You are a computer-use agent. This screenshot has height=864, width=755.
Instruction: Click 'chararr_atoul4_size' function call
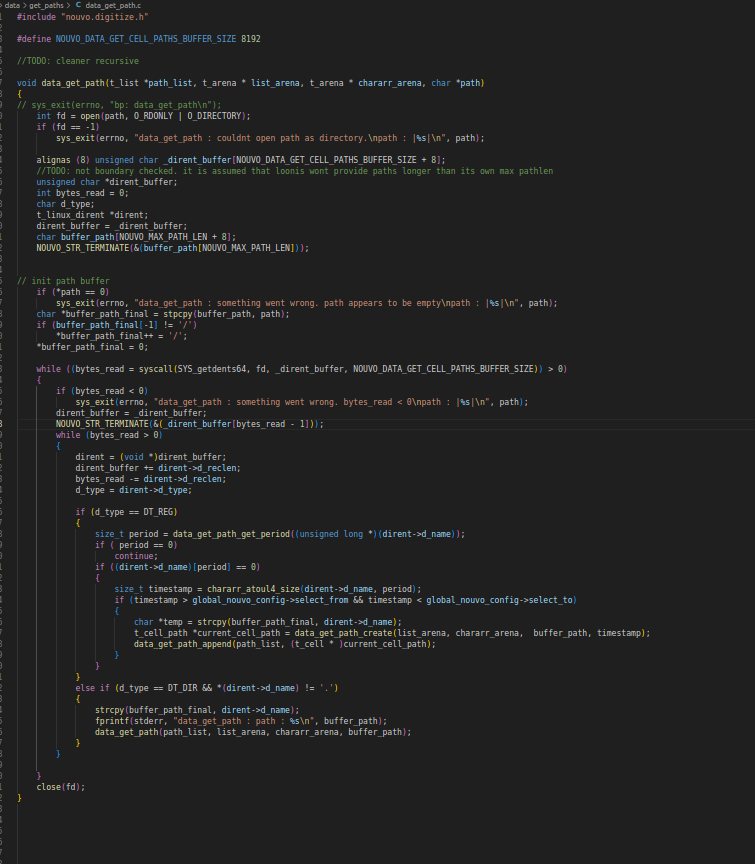253,589
